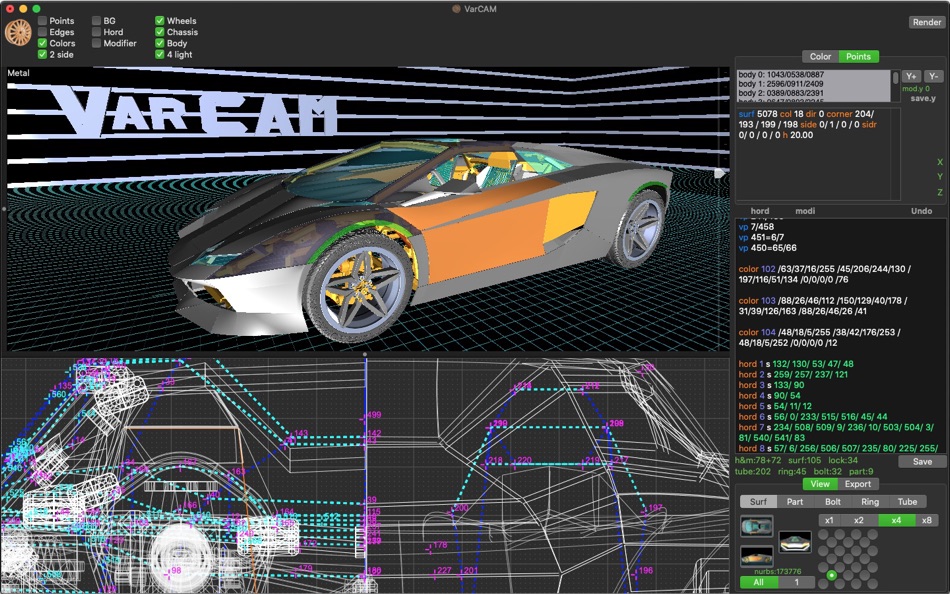The image size is (950, 594).
Task: Hide Wheels using its checkbox
Action: 160,21
